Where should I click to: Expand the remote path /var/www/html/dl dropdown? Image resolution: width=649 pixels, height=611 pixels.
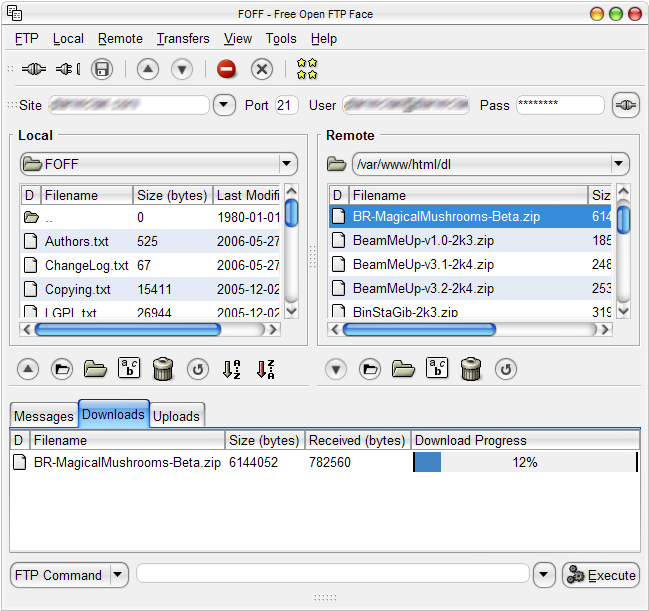pyautogui.click(x=618, y=164)
